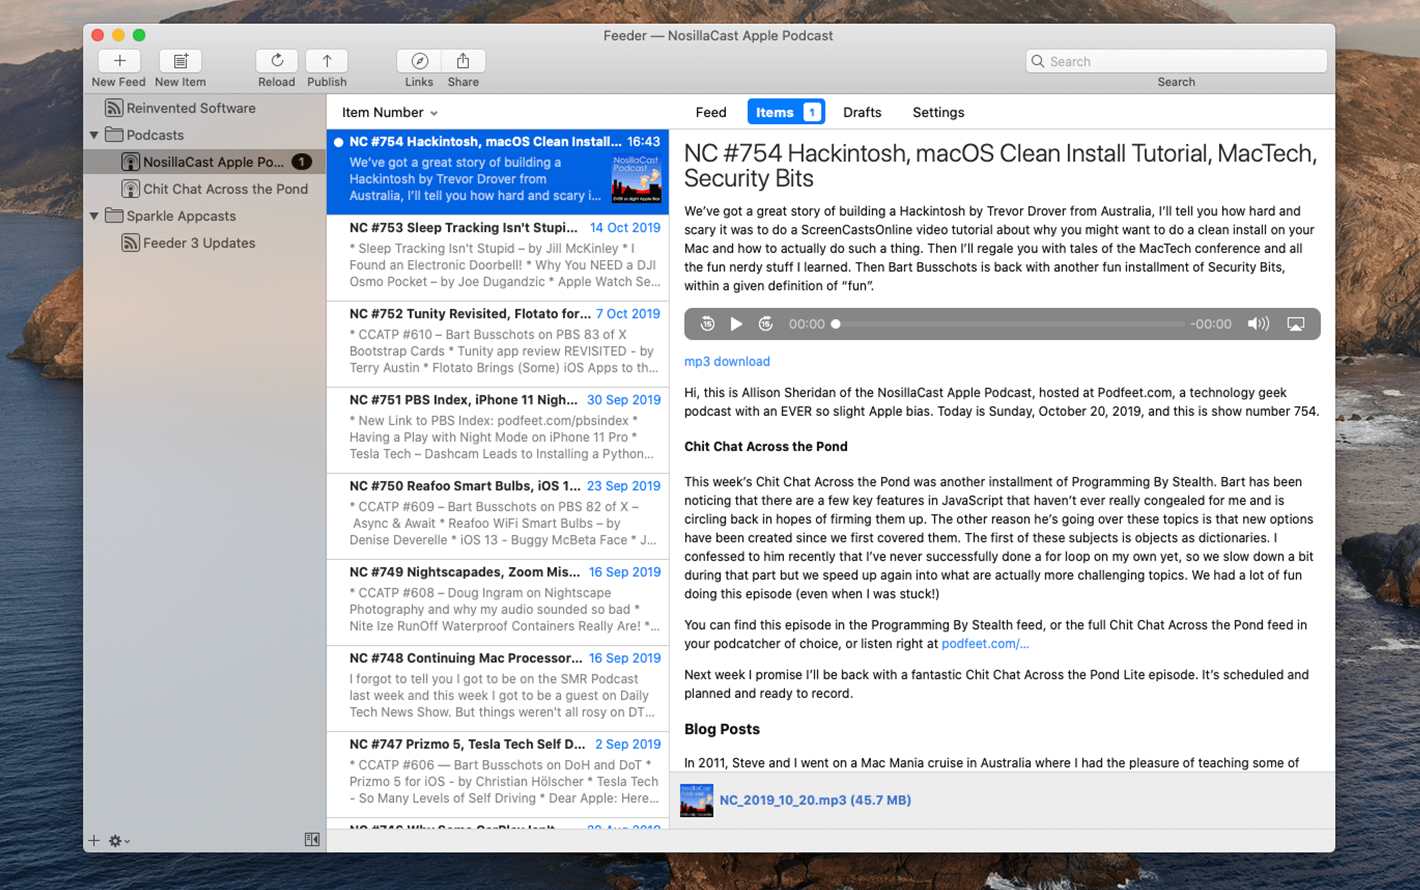Open the mp3 download link

727,362
